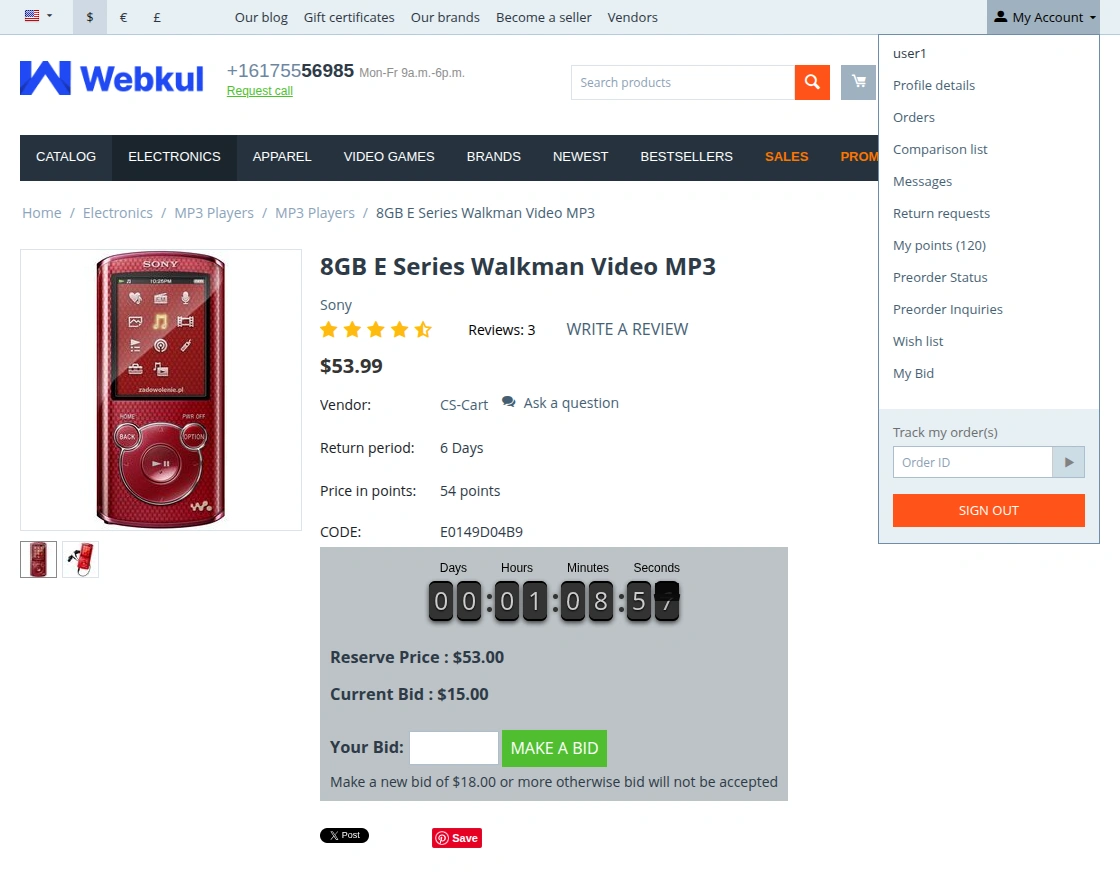Select the dollar currency option
The image size is (1120, 880).
90,17
